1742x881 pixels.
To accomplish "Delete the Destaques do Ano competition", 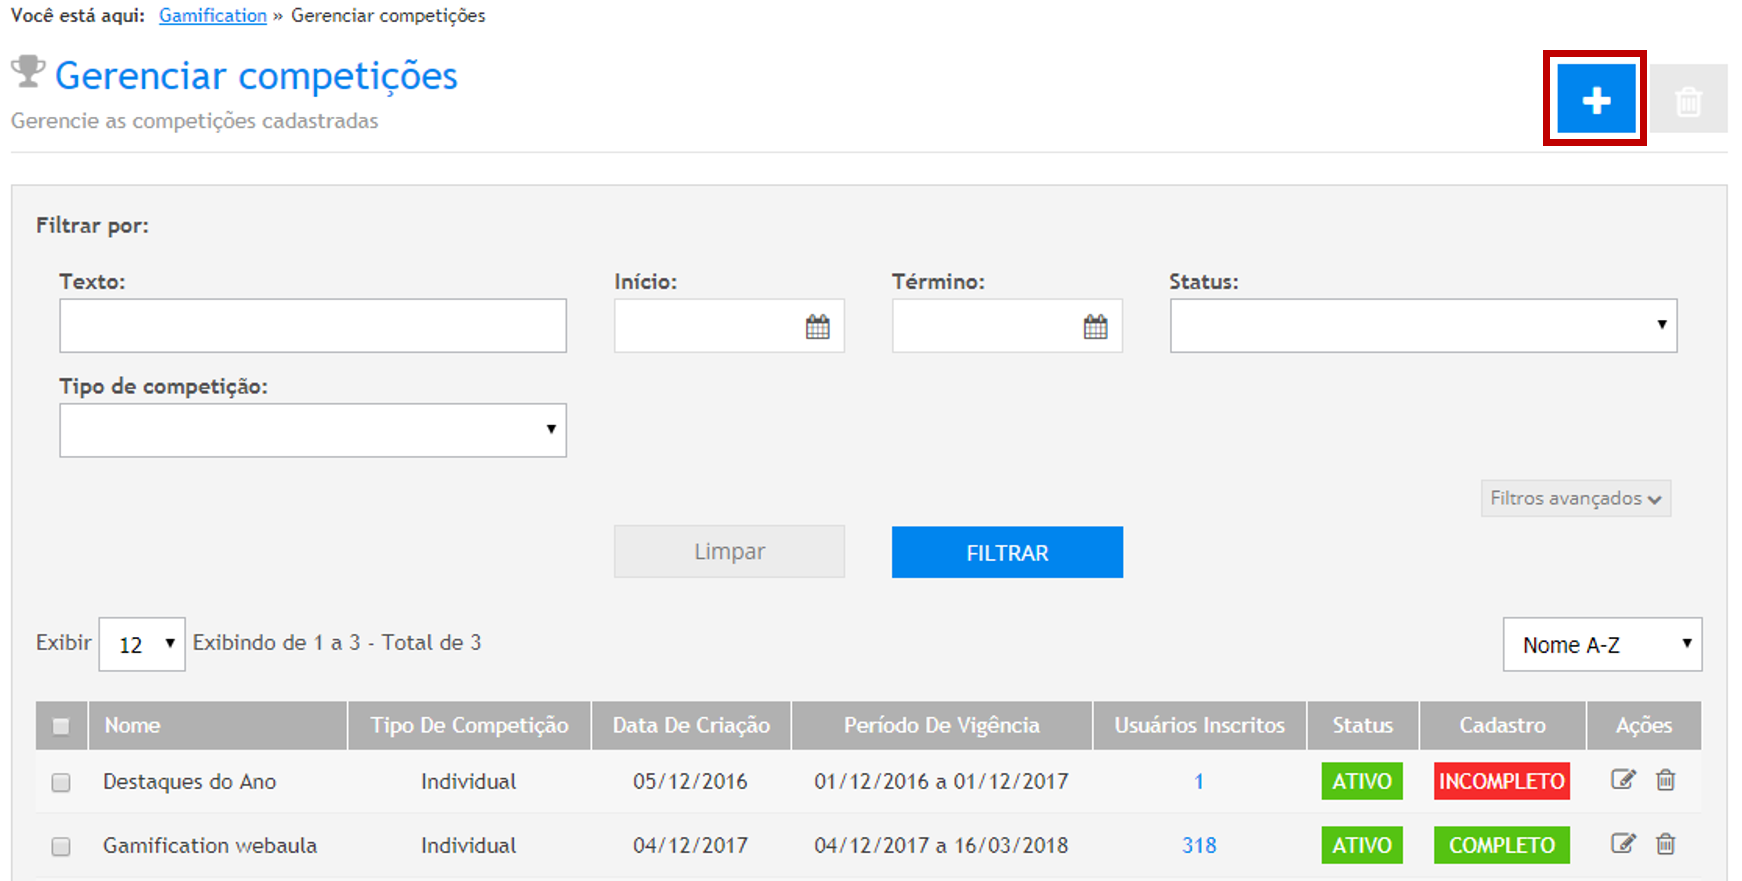I will (1665, 780).
